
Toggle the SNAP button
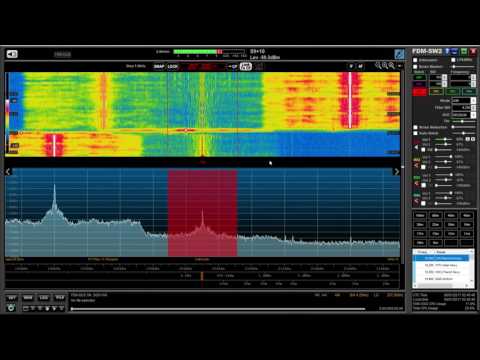click(159, 66)
